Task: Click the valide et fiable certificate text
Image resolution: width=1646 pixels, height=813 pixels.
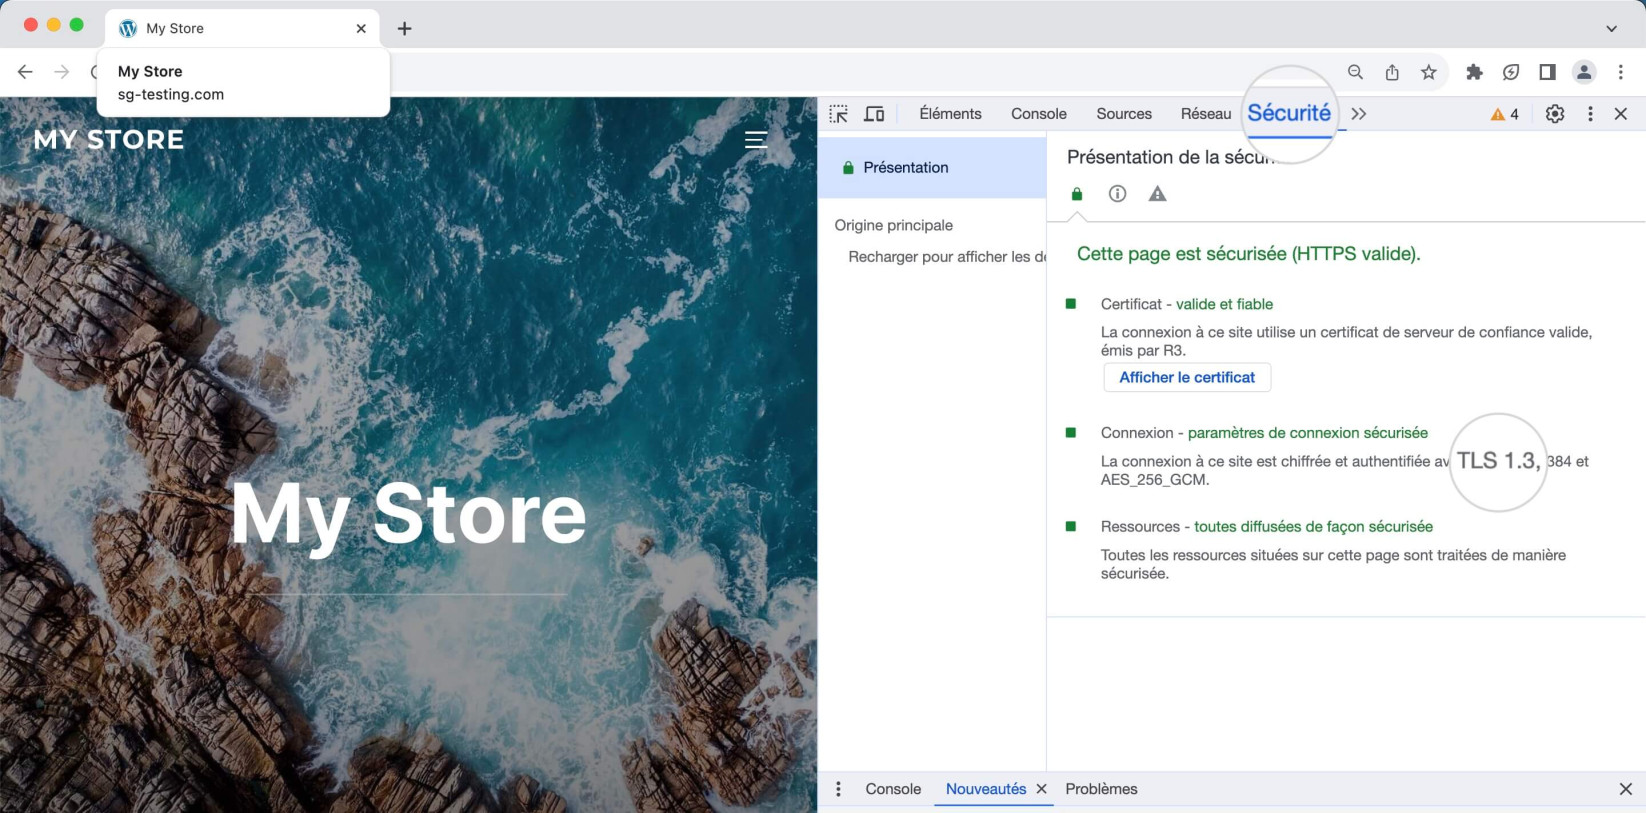Action: pos(1224,304)
